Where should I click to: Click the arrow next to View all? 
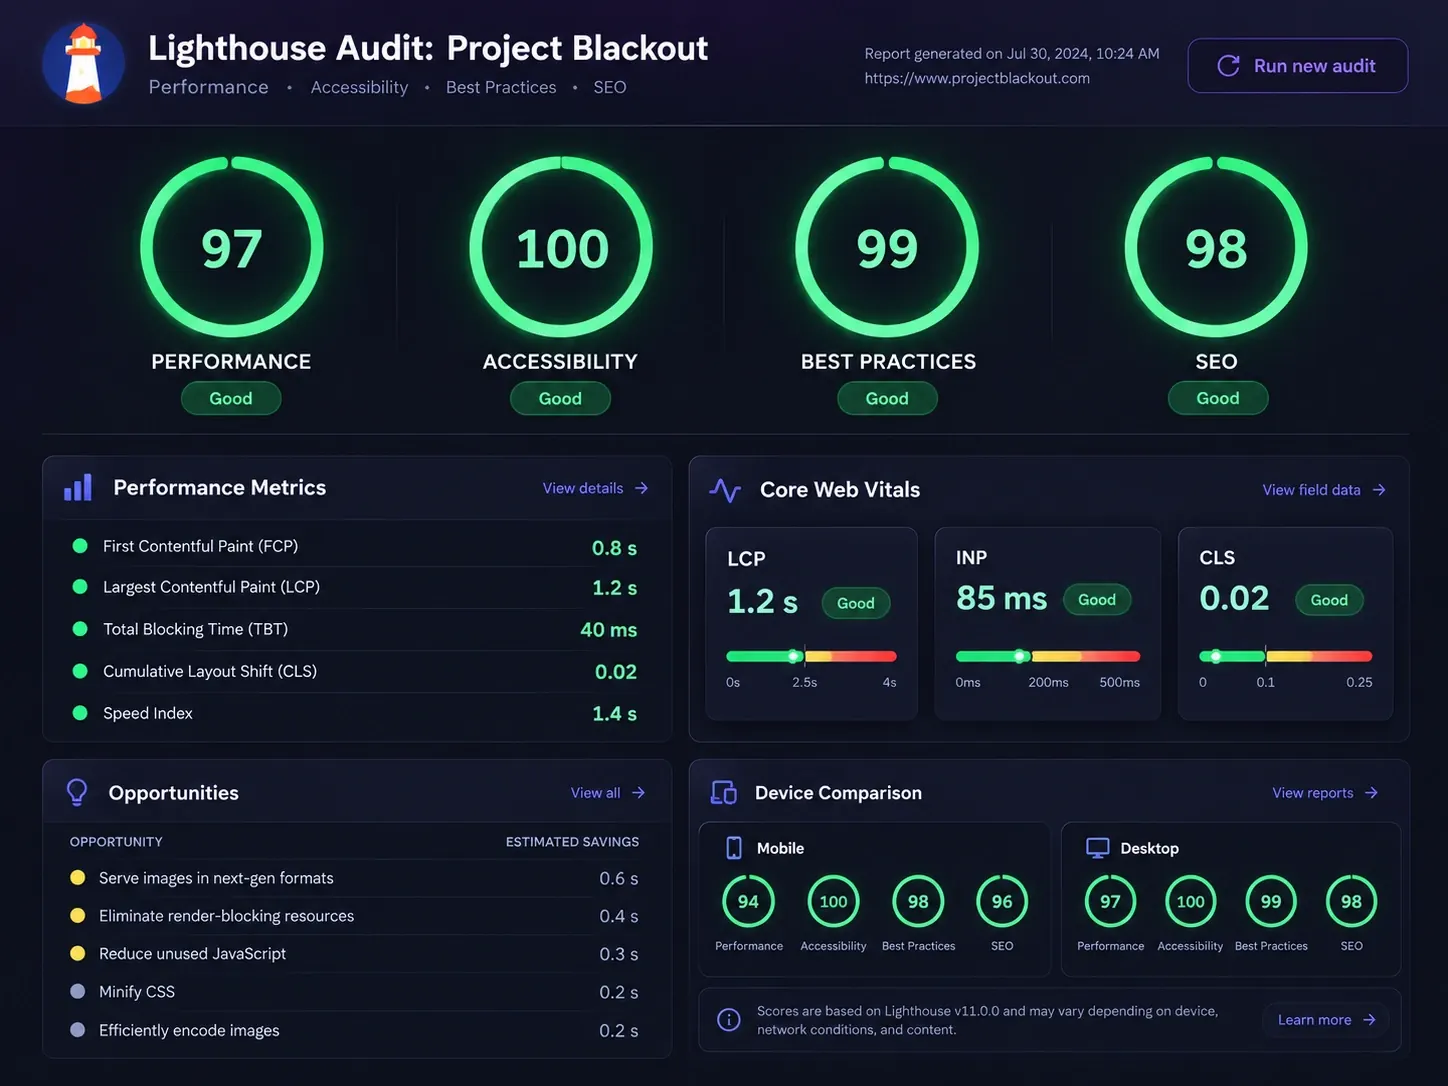[638, 793]
